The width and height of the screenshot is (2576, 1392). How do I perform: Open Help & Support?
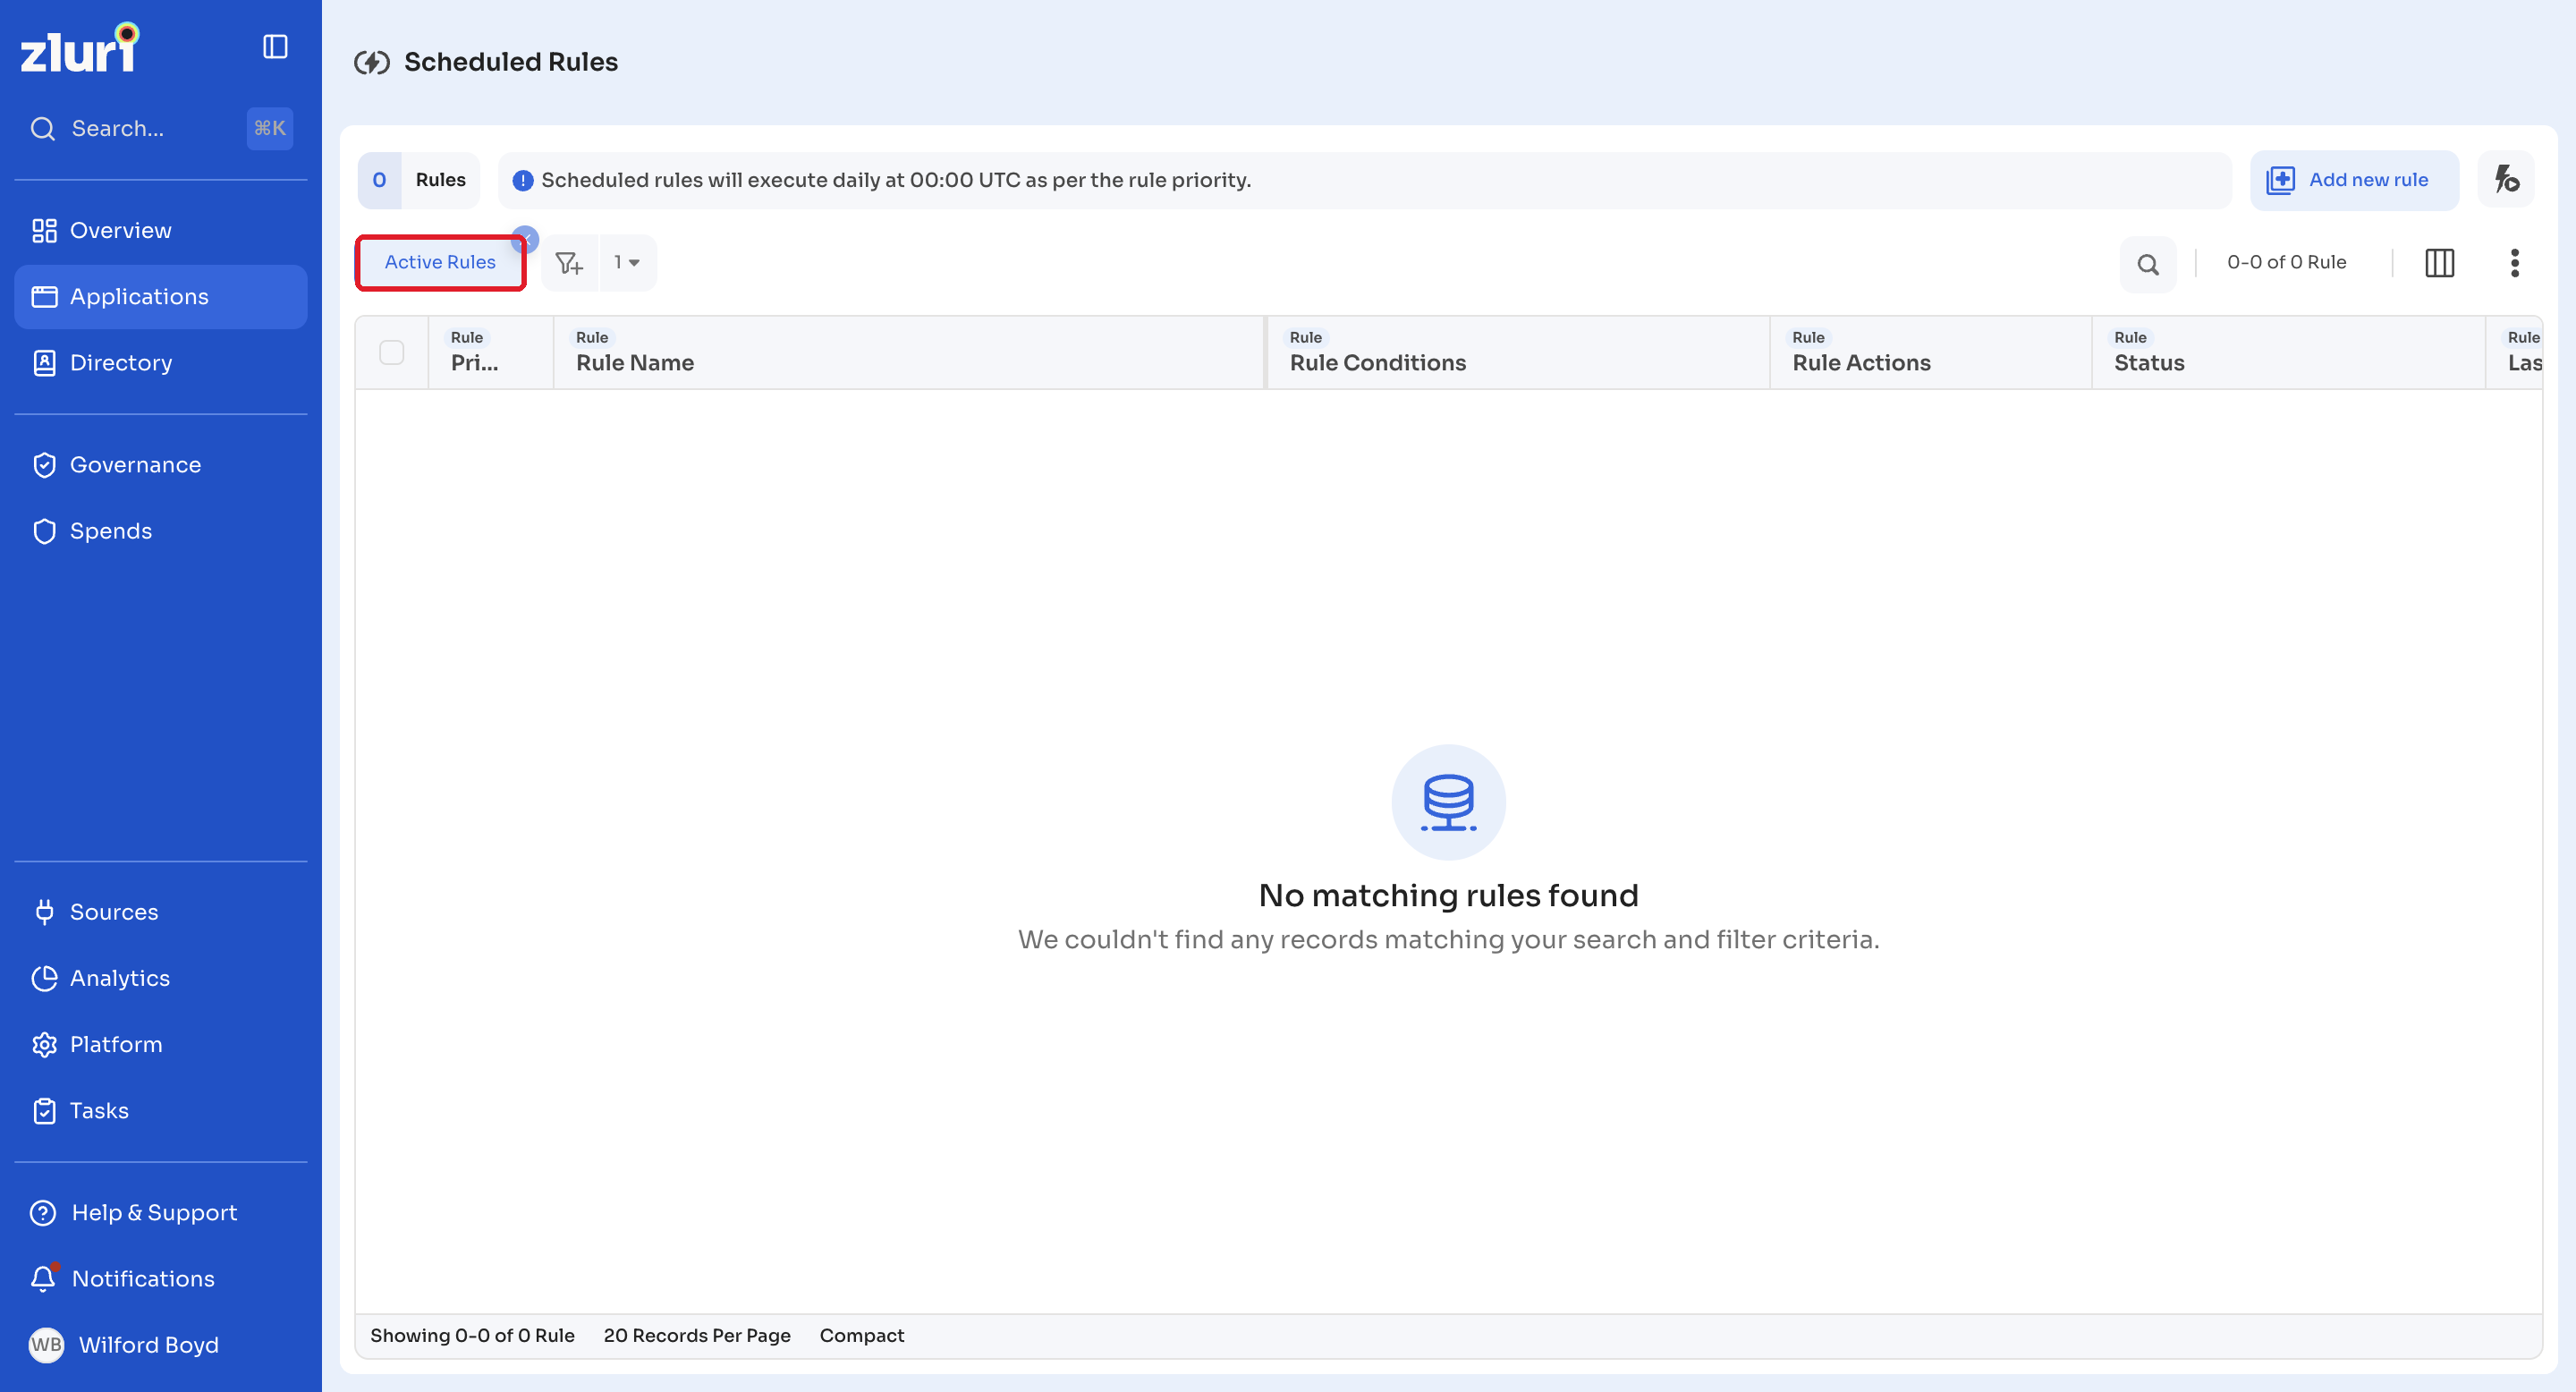pos(161,1211)
